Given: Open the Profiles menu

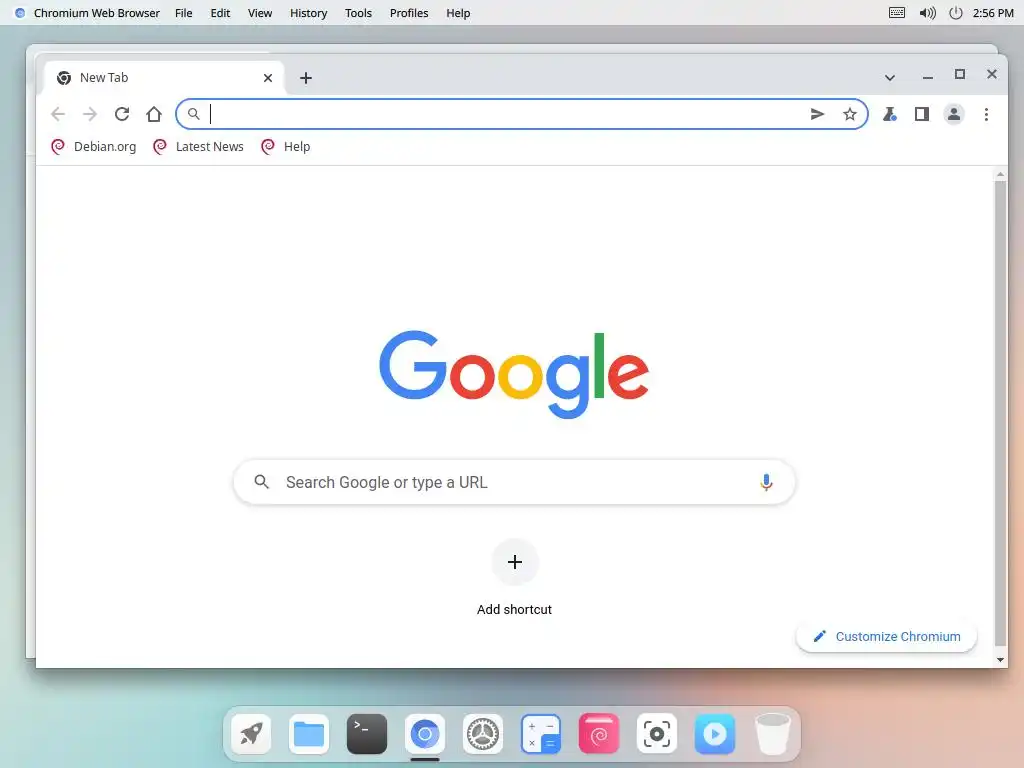Looking at the screenshot, I should (x=409, y=13).
